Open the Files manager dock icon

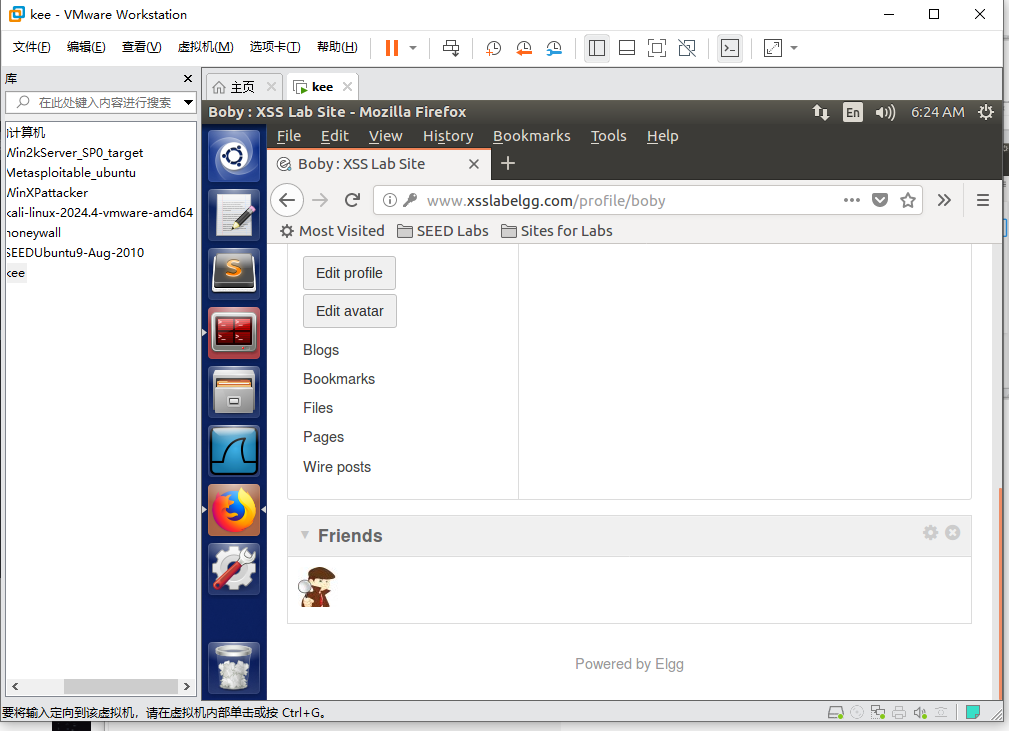234,392
